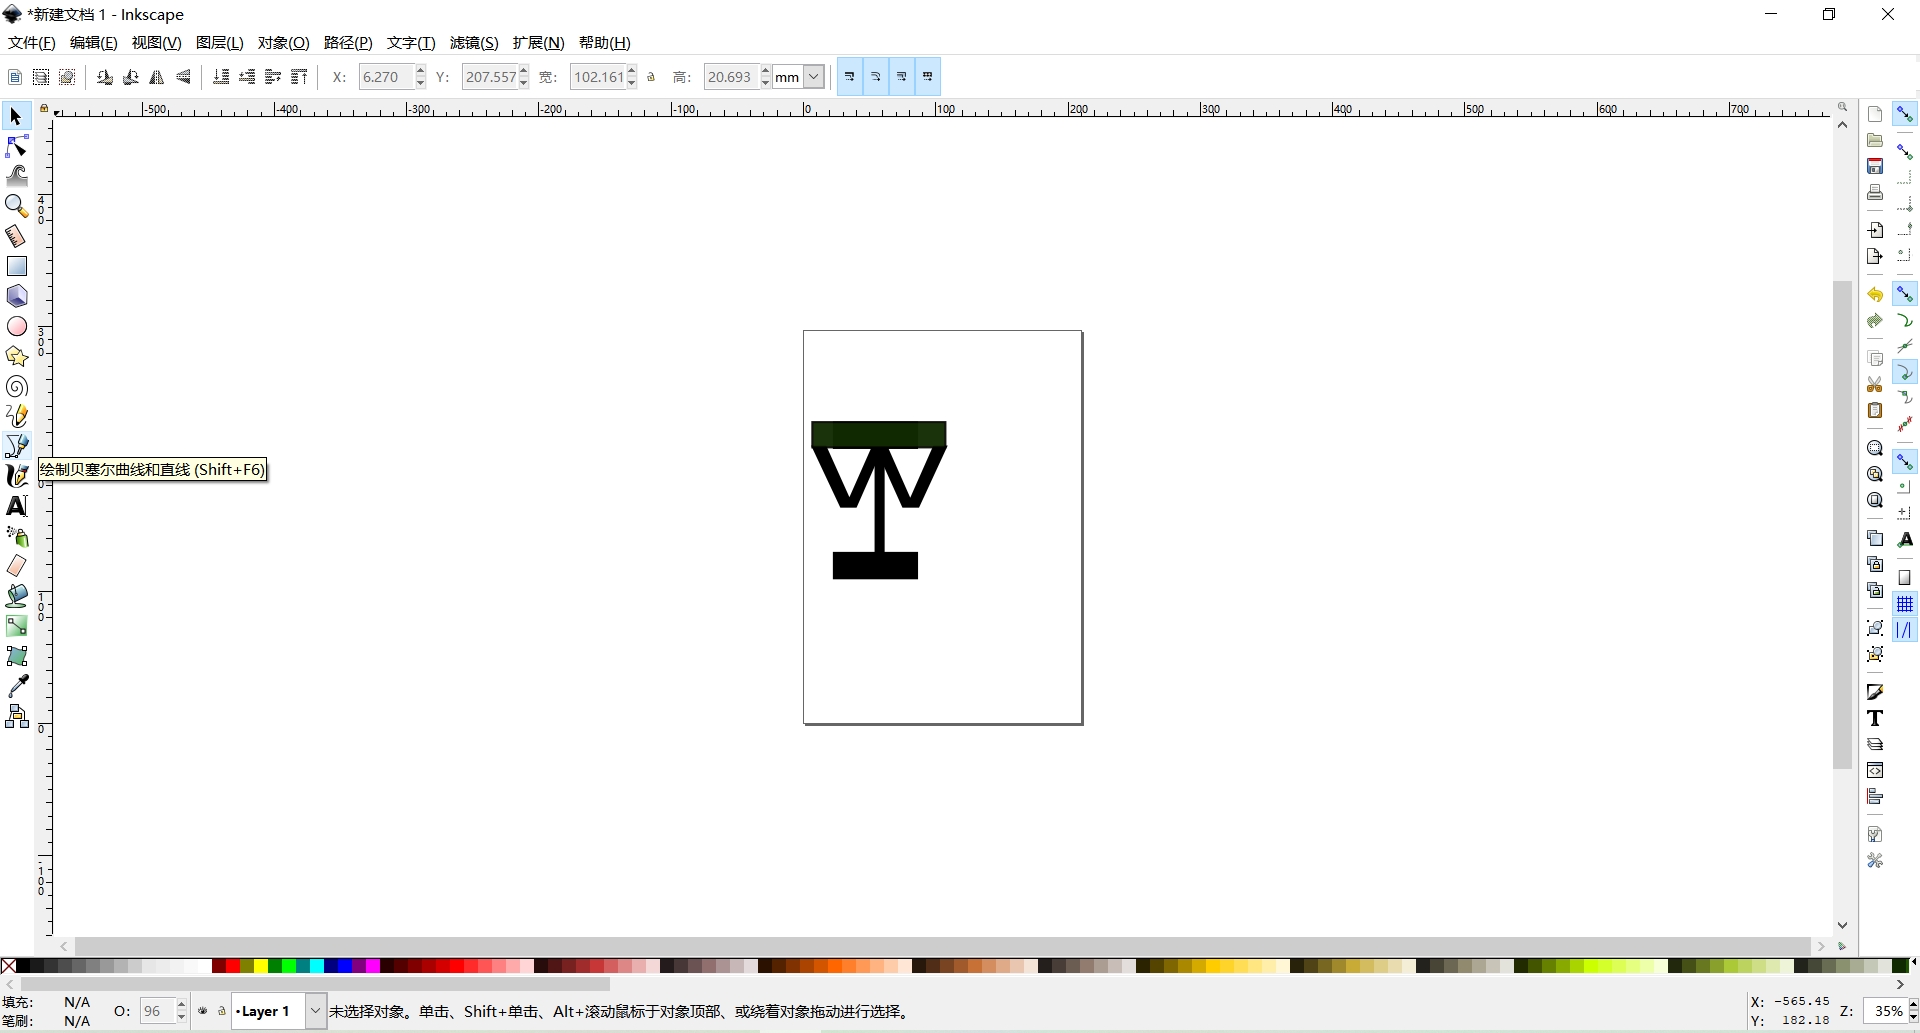The image size is (1920, 1033).
Task: Click the width 102.161 input field
Action: [598, 77]
